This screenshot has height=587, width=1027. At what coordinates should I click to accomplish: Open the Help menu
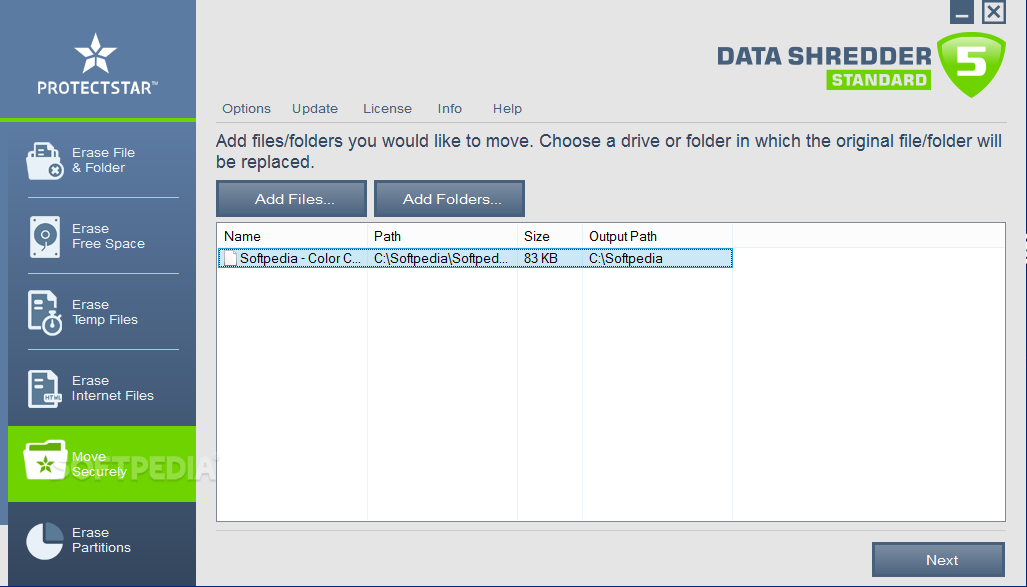pos(508,109)
